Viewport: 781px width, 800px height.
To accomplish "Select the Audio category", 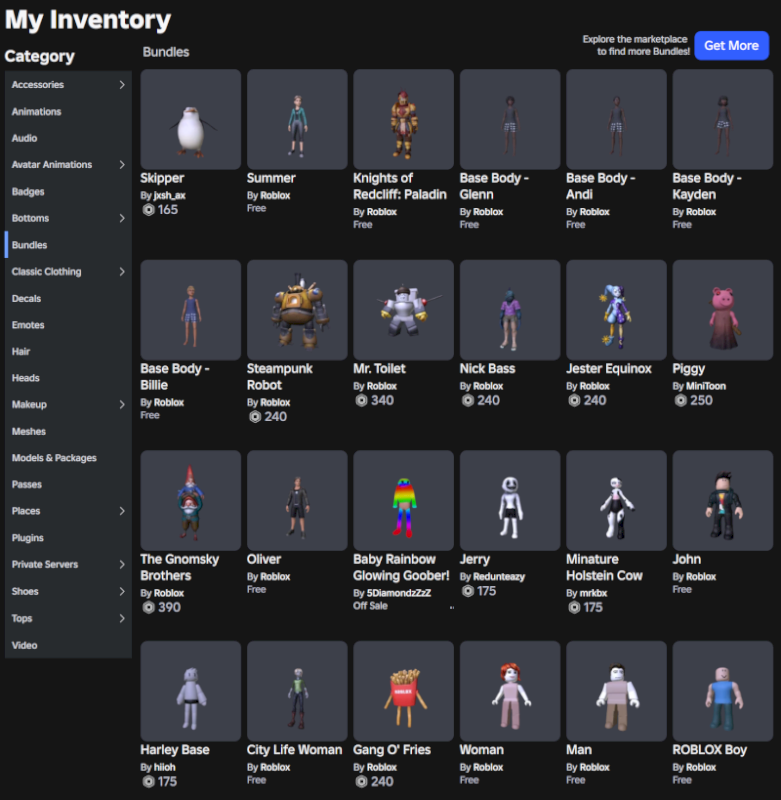I will tap(68, 138).
